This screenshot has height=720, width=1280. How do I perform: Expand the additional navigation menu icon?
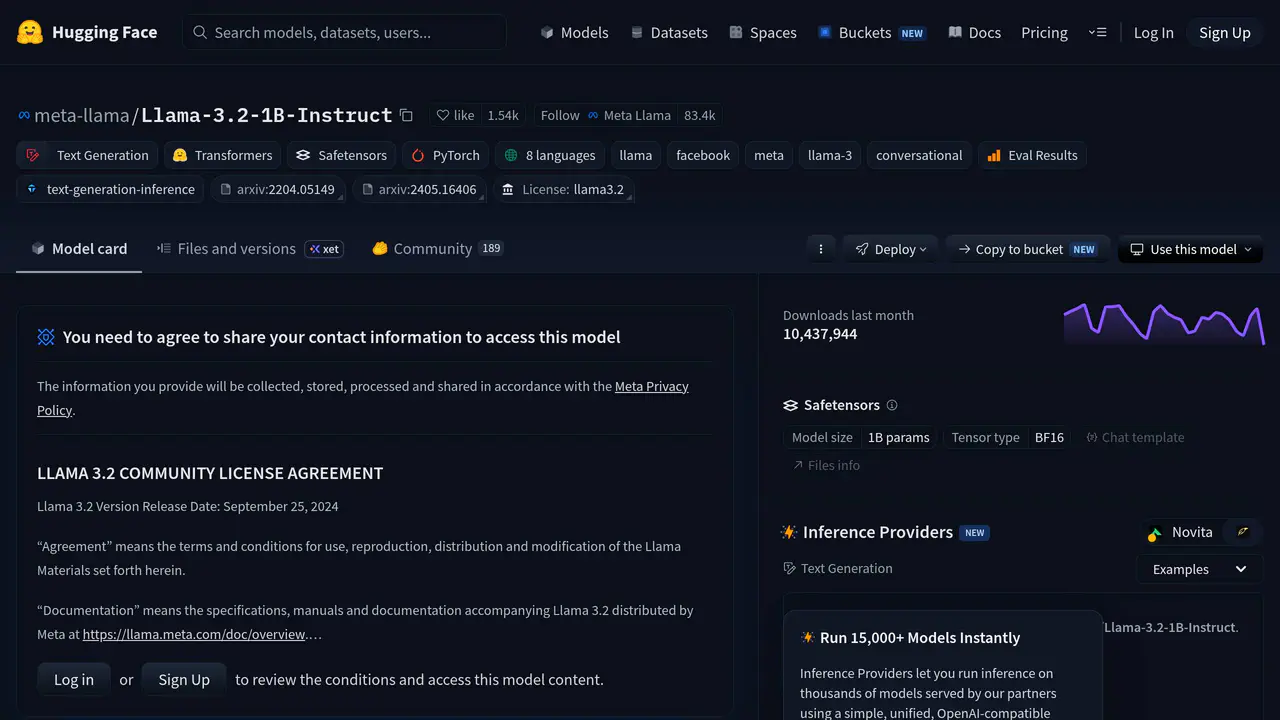pos(1097,32)
